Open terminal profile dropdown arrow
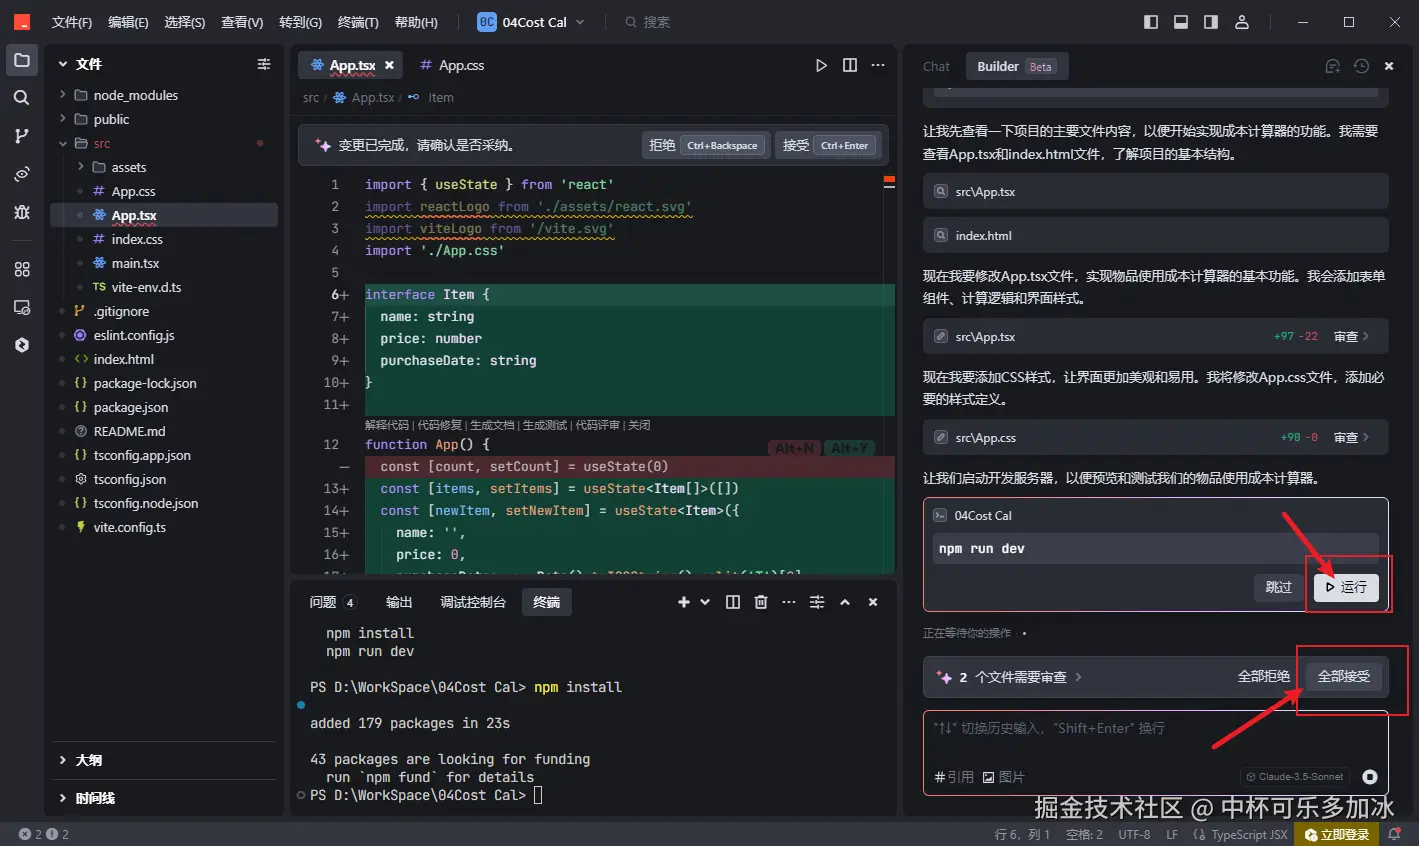This screenshot has width=1419, height=846. point(705,602)
